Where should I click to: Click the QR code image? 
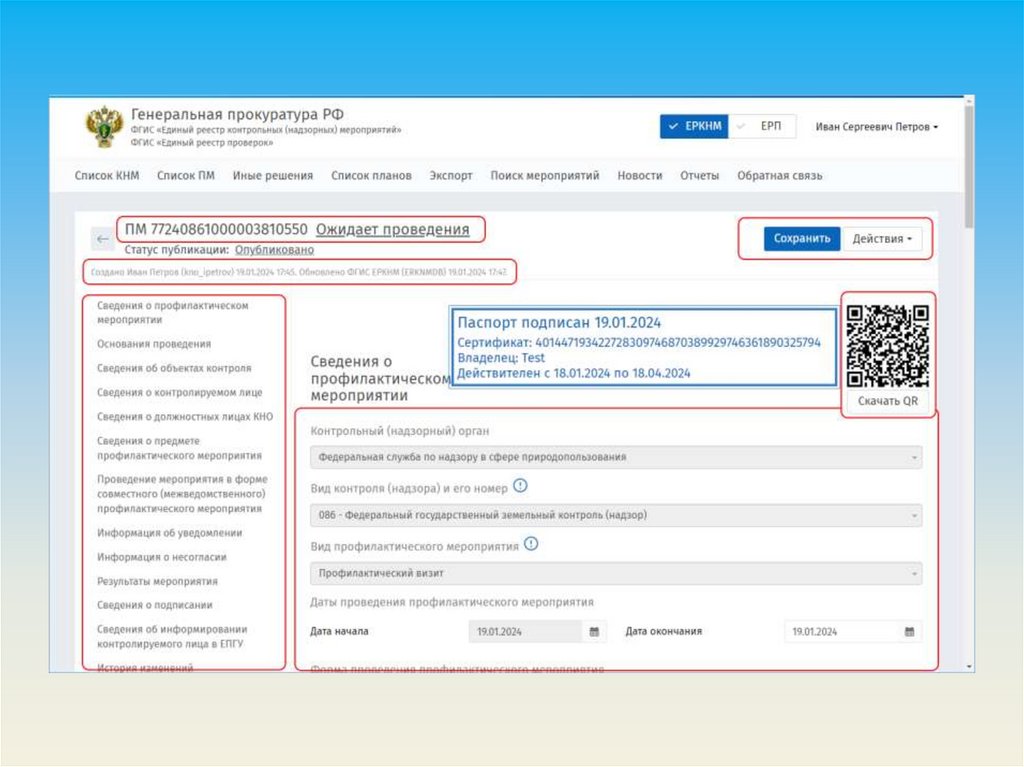tap(888, 345)
